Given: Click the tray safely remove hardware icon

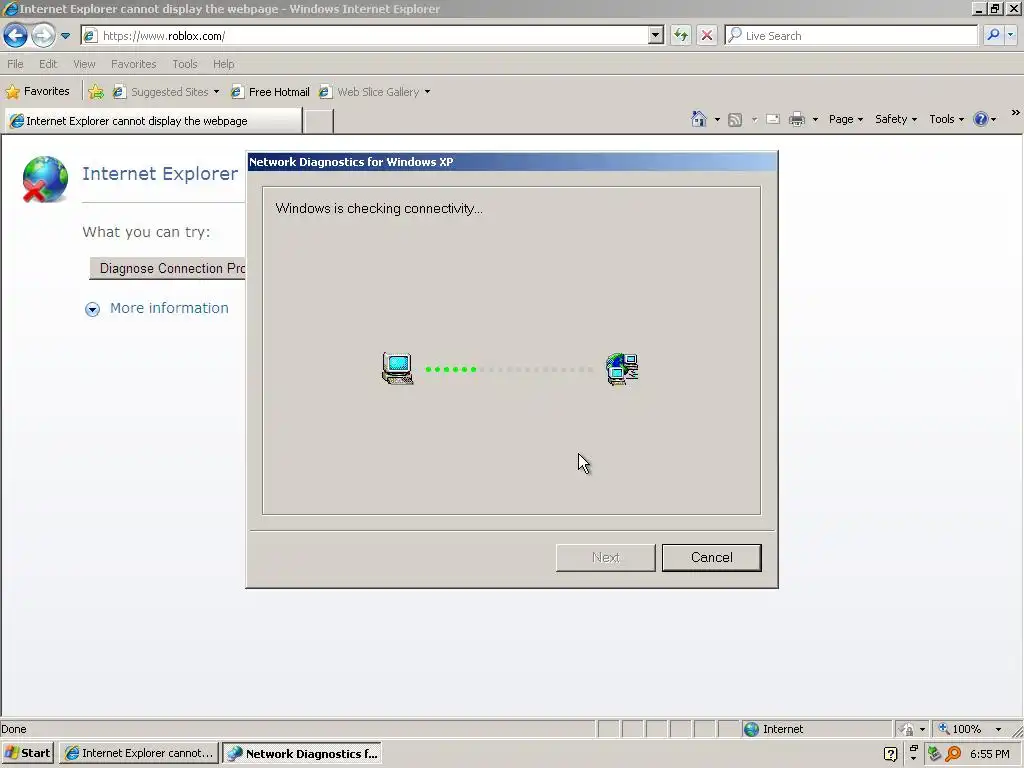Looking at the screenshot, I should coord(934,754).
